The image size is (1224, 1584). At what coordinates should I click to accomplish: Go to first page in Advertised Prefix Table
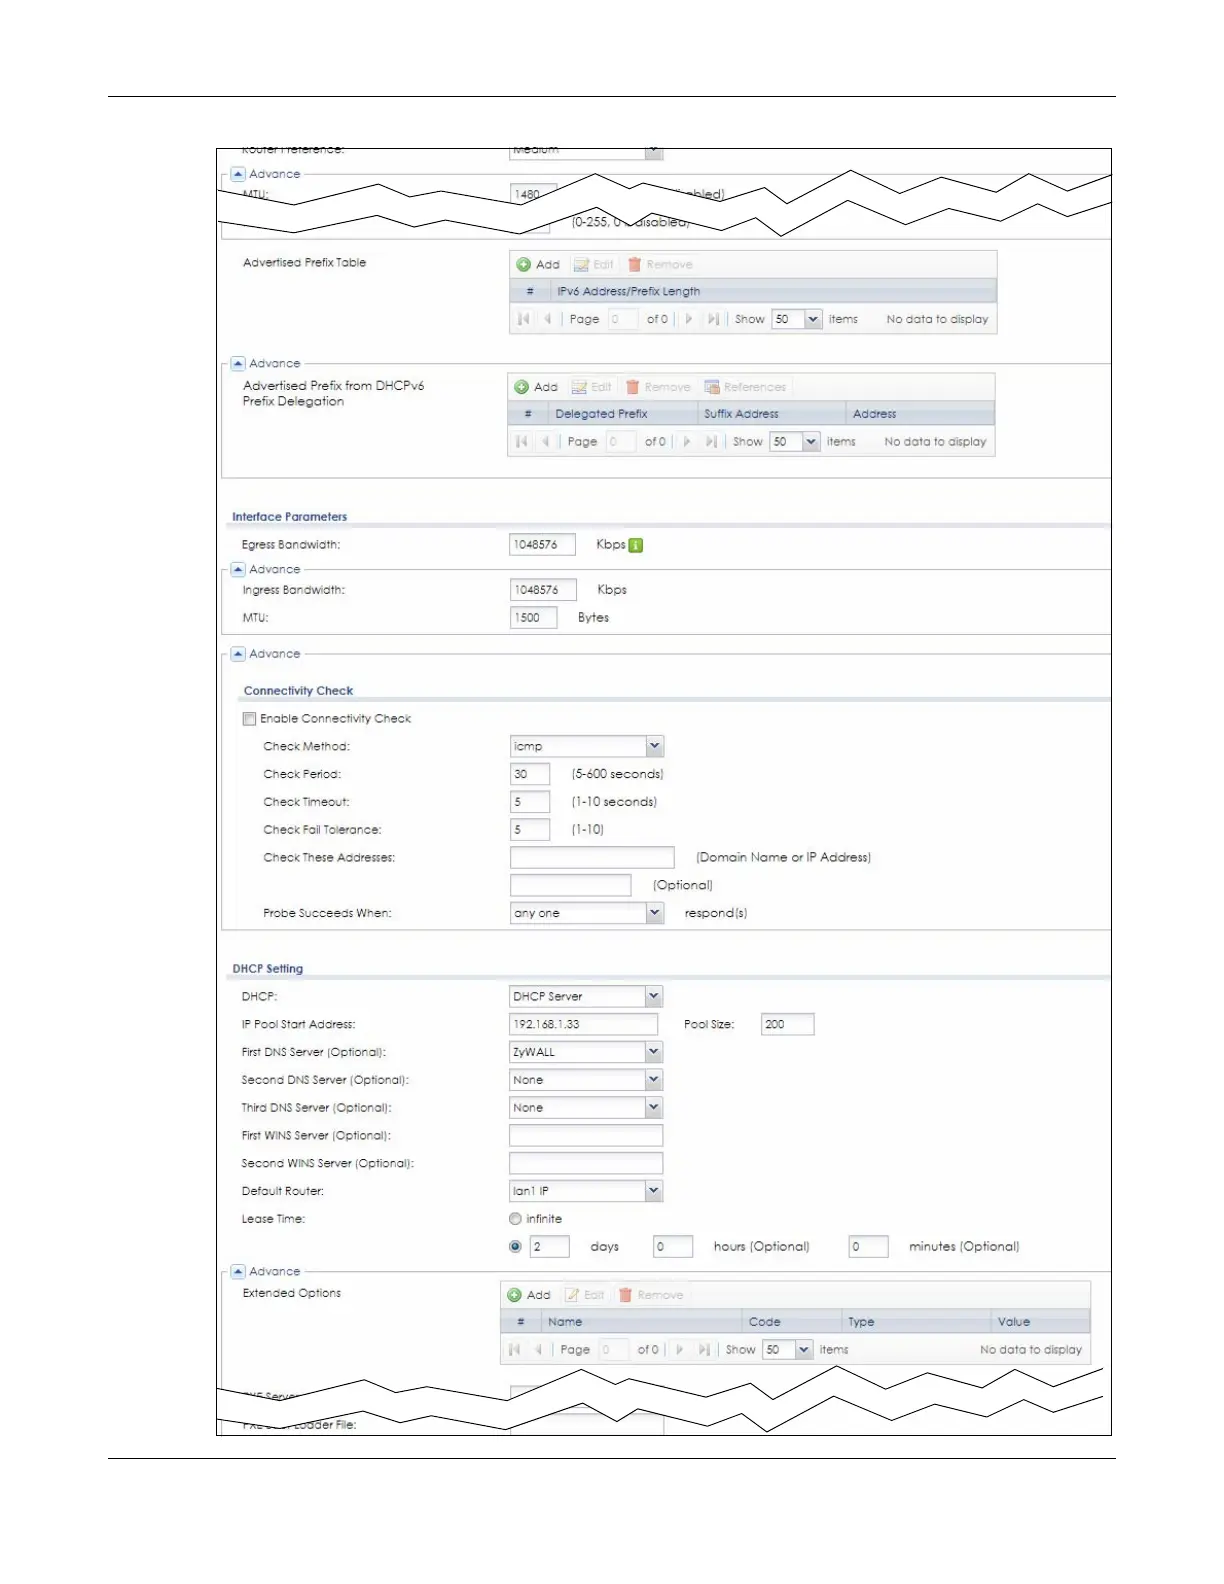523,319
